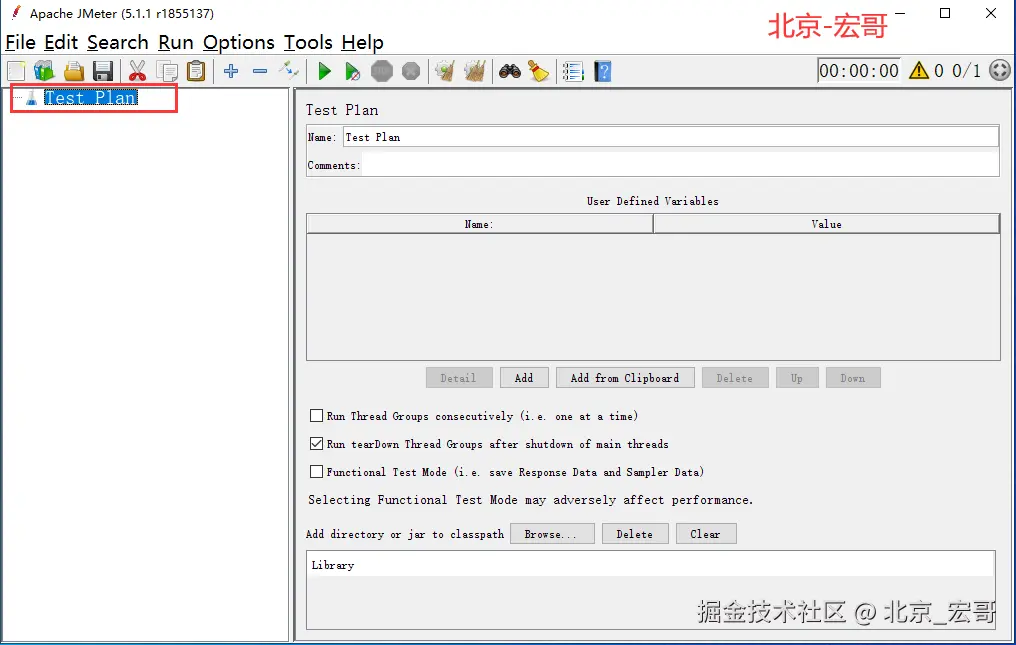Start the test with green Play icon
The width and height of the screenshot is (1016, 645).
pos(324,71)
